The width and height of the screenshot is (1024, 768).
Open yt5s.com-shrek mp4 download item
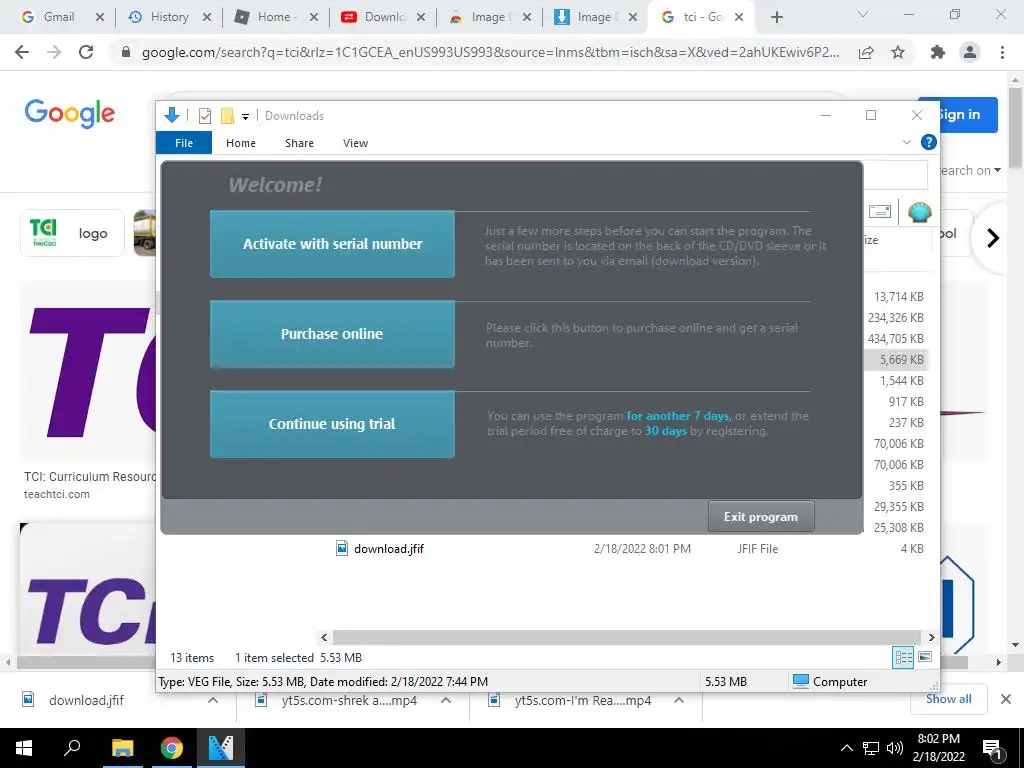pyautogui.click(x=349, y=701)
